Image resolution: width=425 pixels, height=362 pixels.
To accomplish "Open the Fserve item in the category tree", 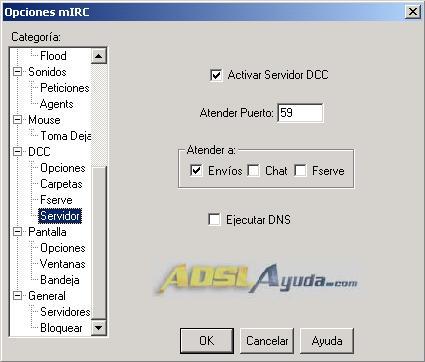I will click(x=56, y=200).
